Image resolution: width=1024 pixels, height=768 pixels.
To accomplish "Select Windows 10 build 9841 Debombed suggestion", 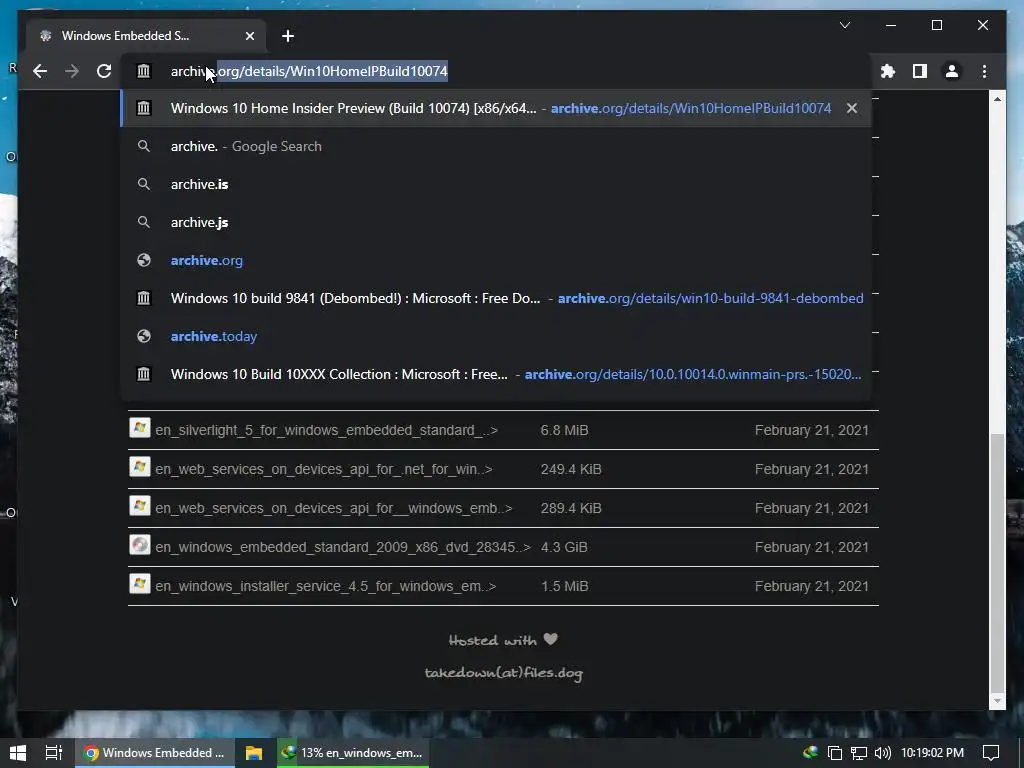I will click(x=496, y=298).
